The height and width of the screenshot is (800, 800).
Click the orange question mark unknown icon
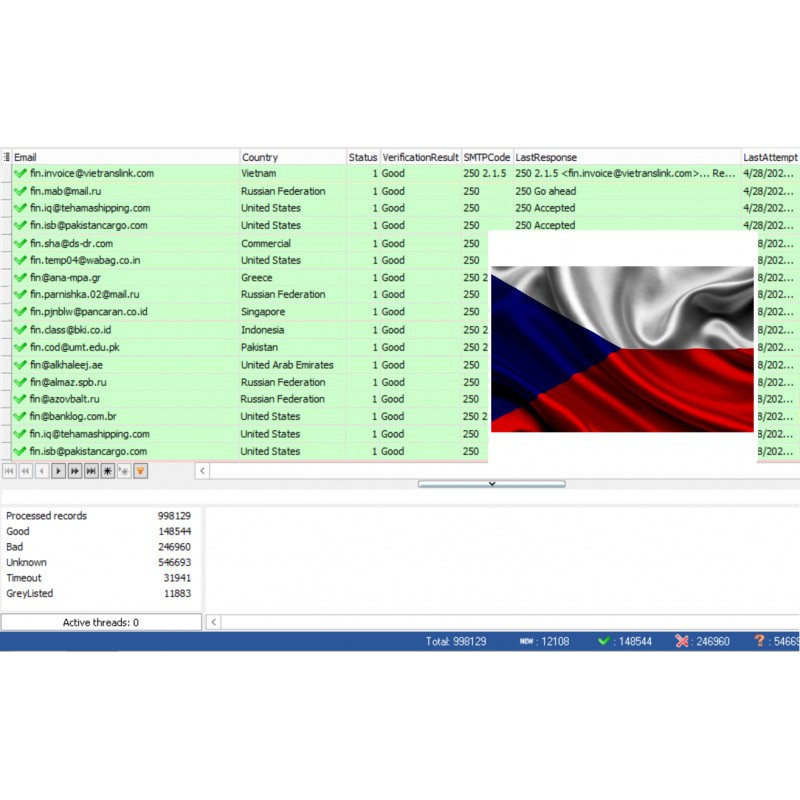760,641
